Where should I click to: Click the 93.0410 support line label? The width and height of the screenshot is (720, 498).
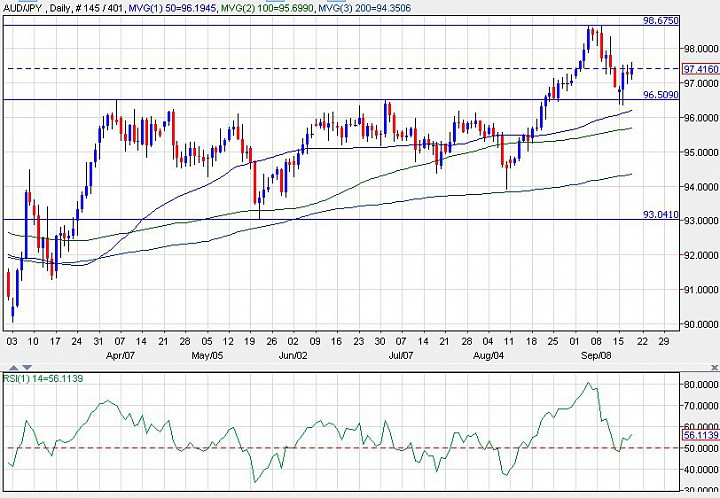[660, 214]
